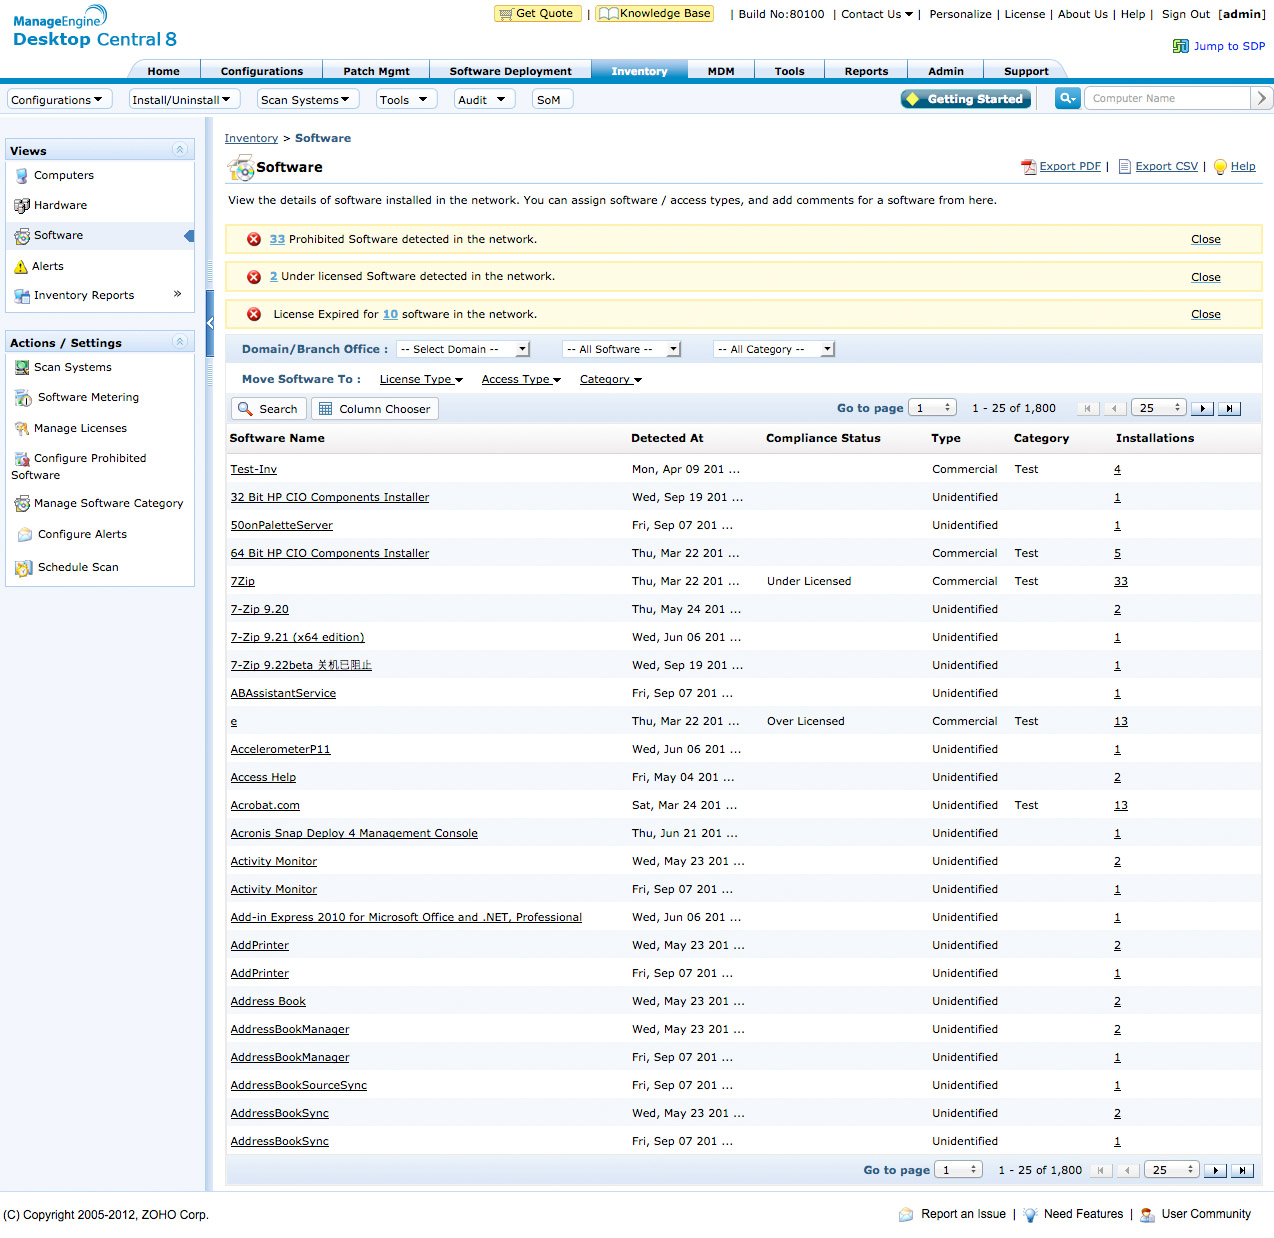Collapse the Actions / Settings panel
This screenshot has width=1274, height=1238.
point(180,342)
